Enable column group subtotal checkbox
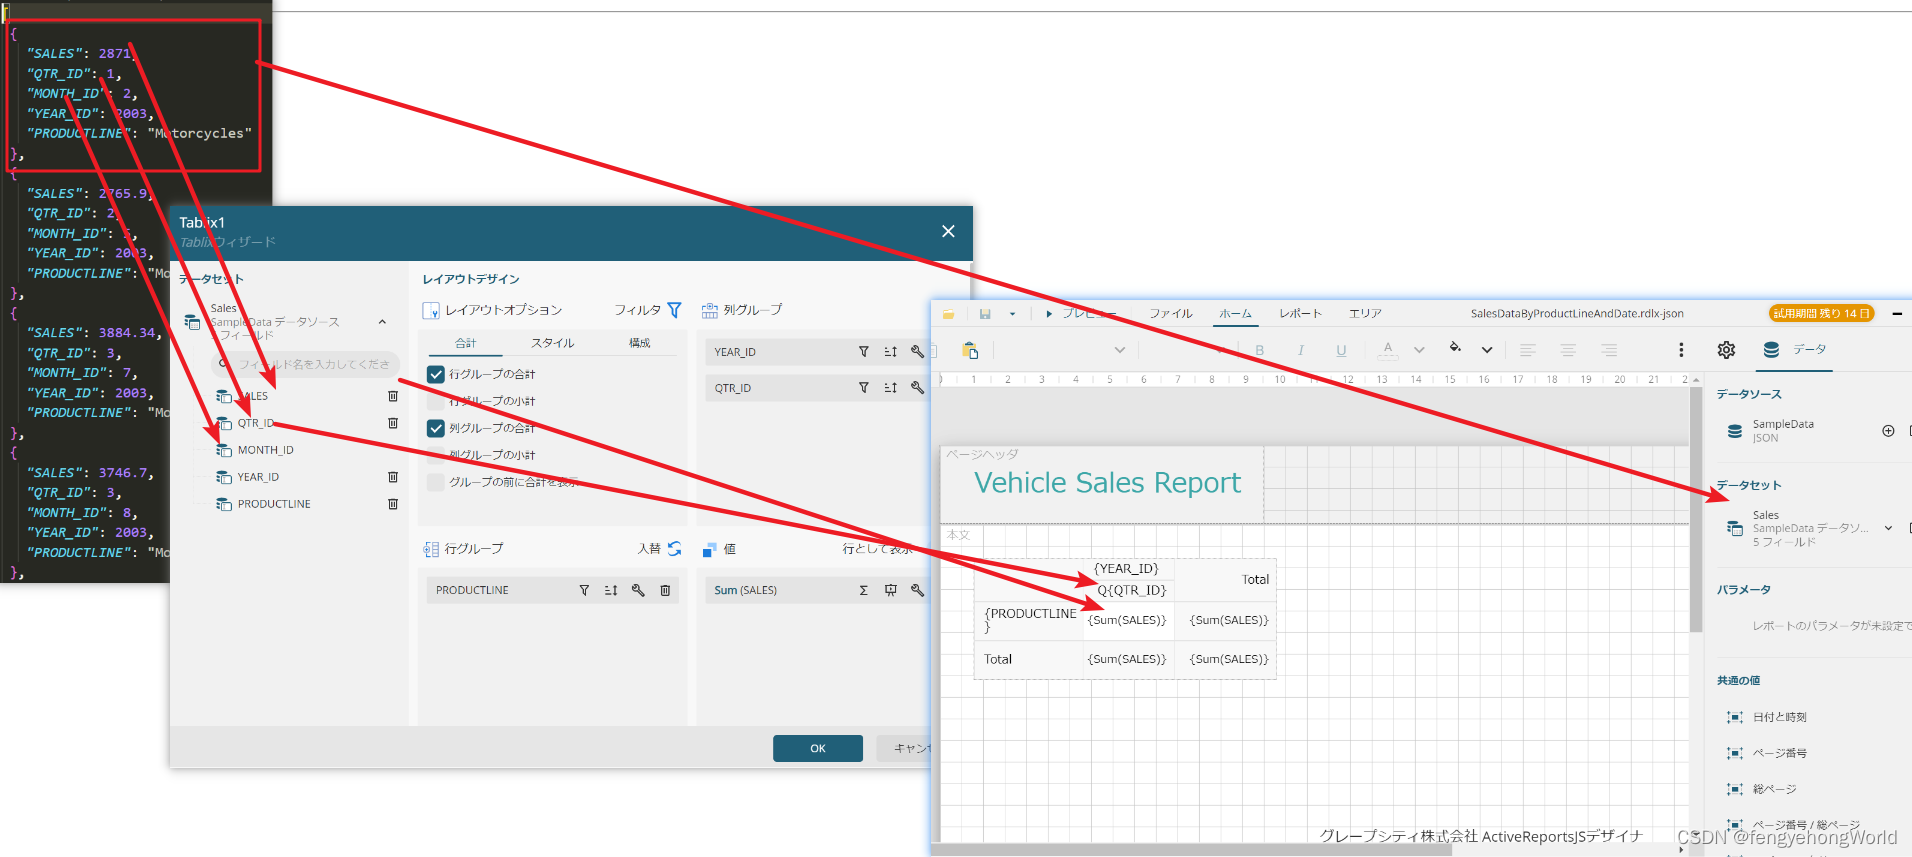This screenshot has width=1912, height=857. click(436, 455)
